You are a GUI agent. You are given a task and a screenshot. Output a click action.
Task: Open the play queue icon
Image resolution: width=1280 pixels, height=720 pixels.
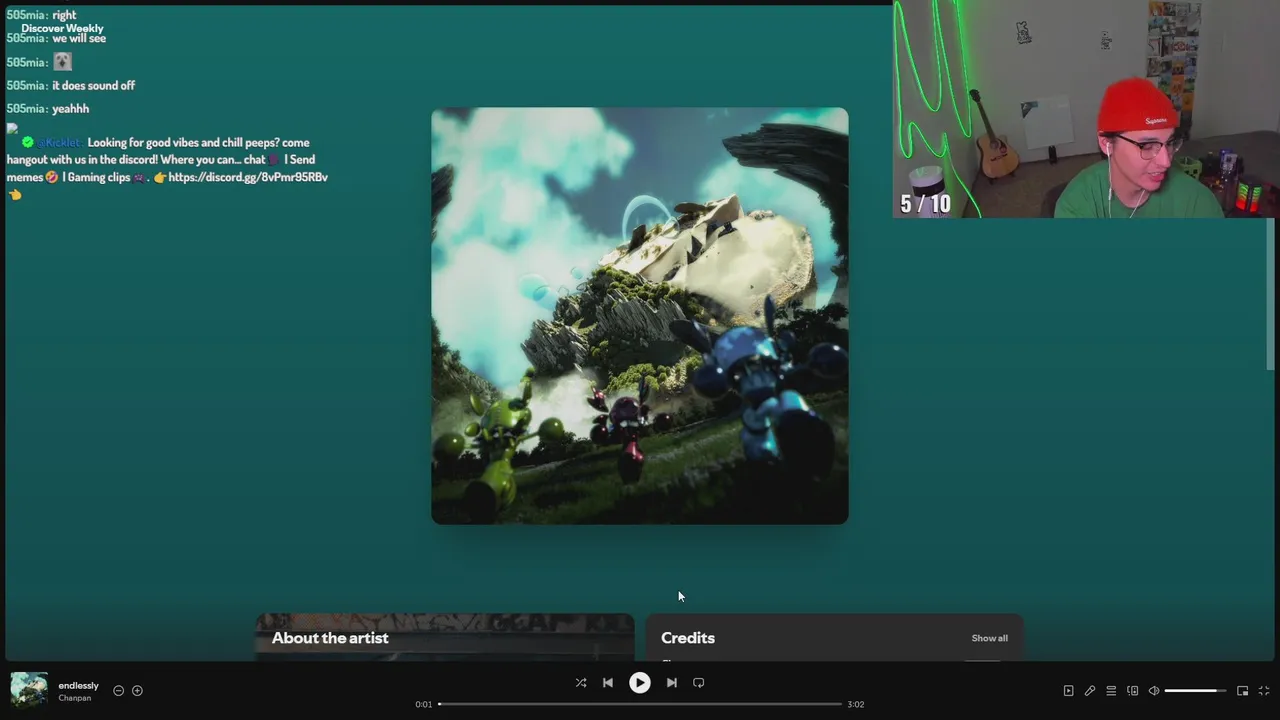pyautogui.click(x=1111, y=691)
